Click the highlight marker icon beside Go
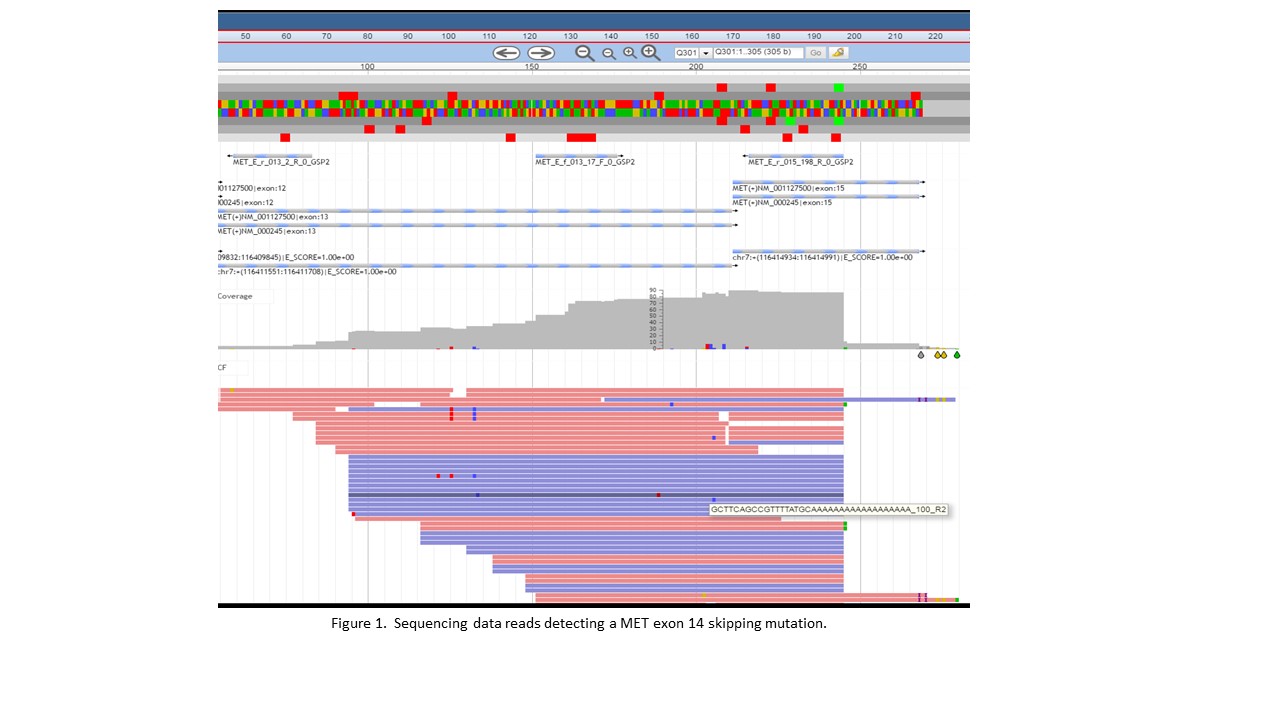1280x720 pixels. click(838, 53)
